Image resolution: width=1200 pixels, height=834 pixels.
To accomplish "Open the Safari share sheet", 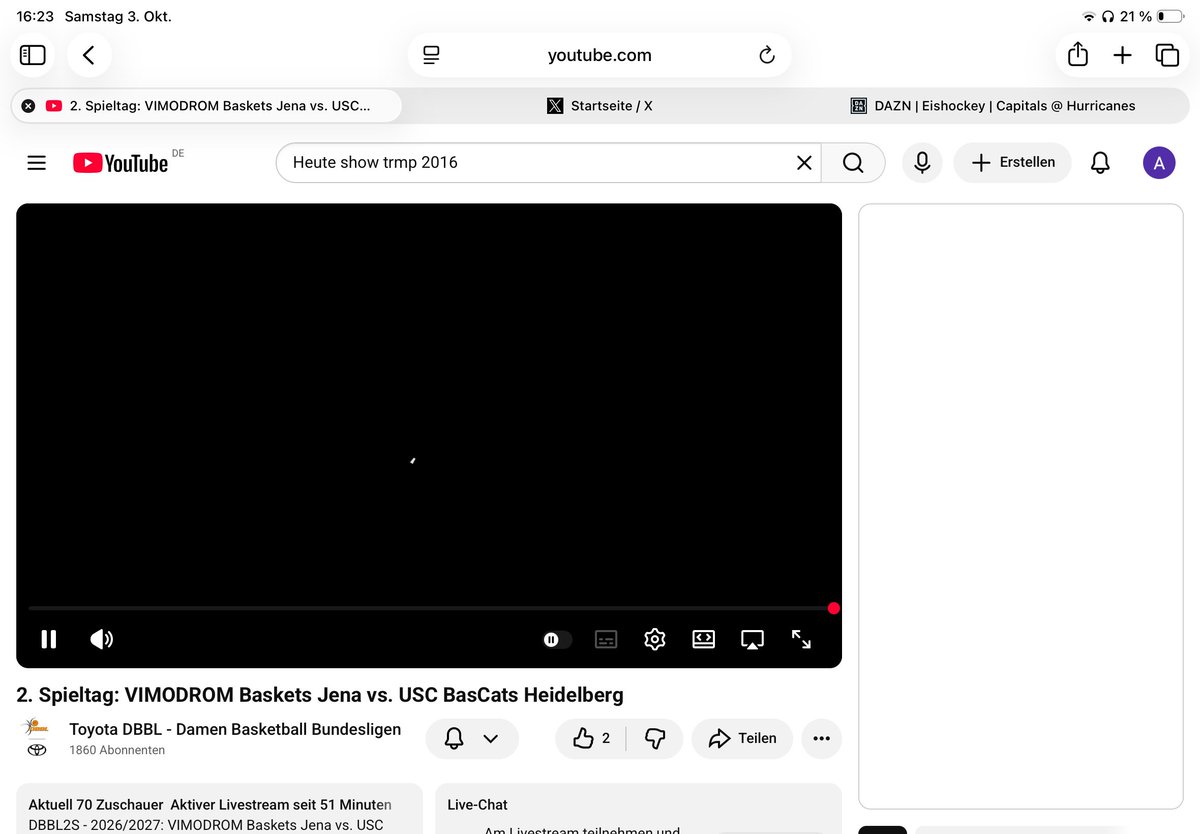I will point(1078,55).
